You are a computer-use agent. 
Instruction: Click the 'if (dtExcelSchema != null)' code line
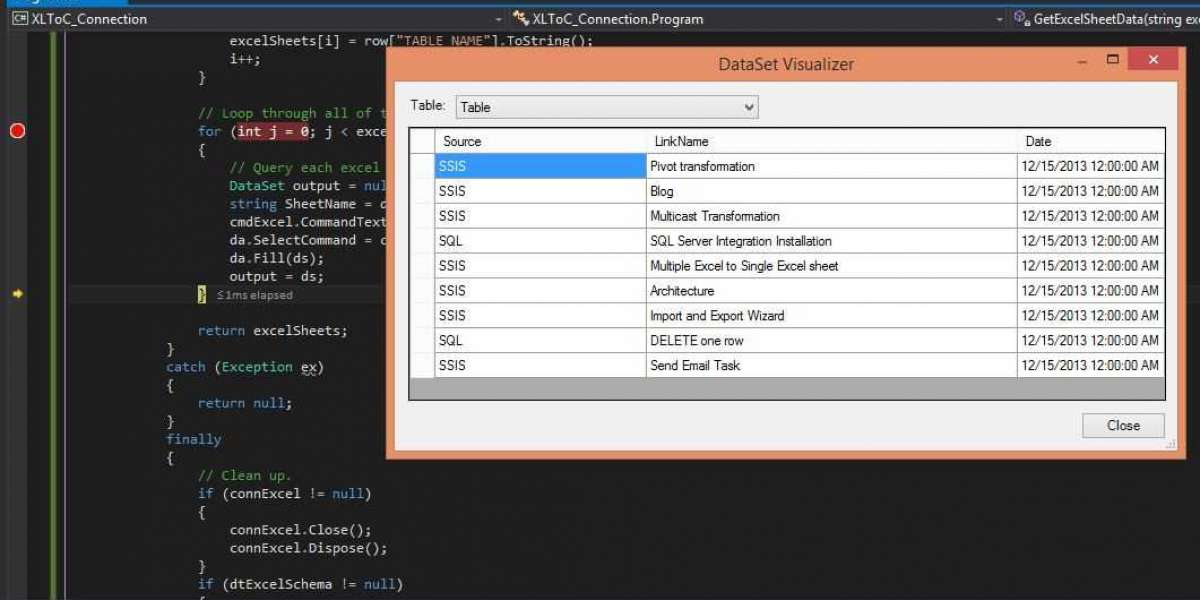300,584
